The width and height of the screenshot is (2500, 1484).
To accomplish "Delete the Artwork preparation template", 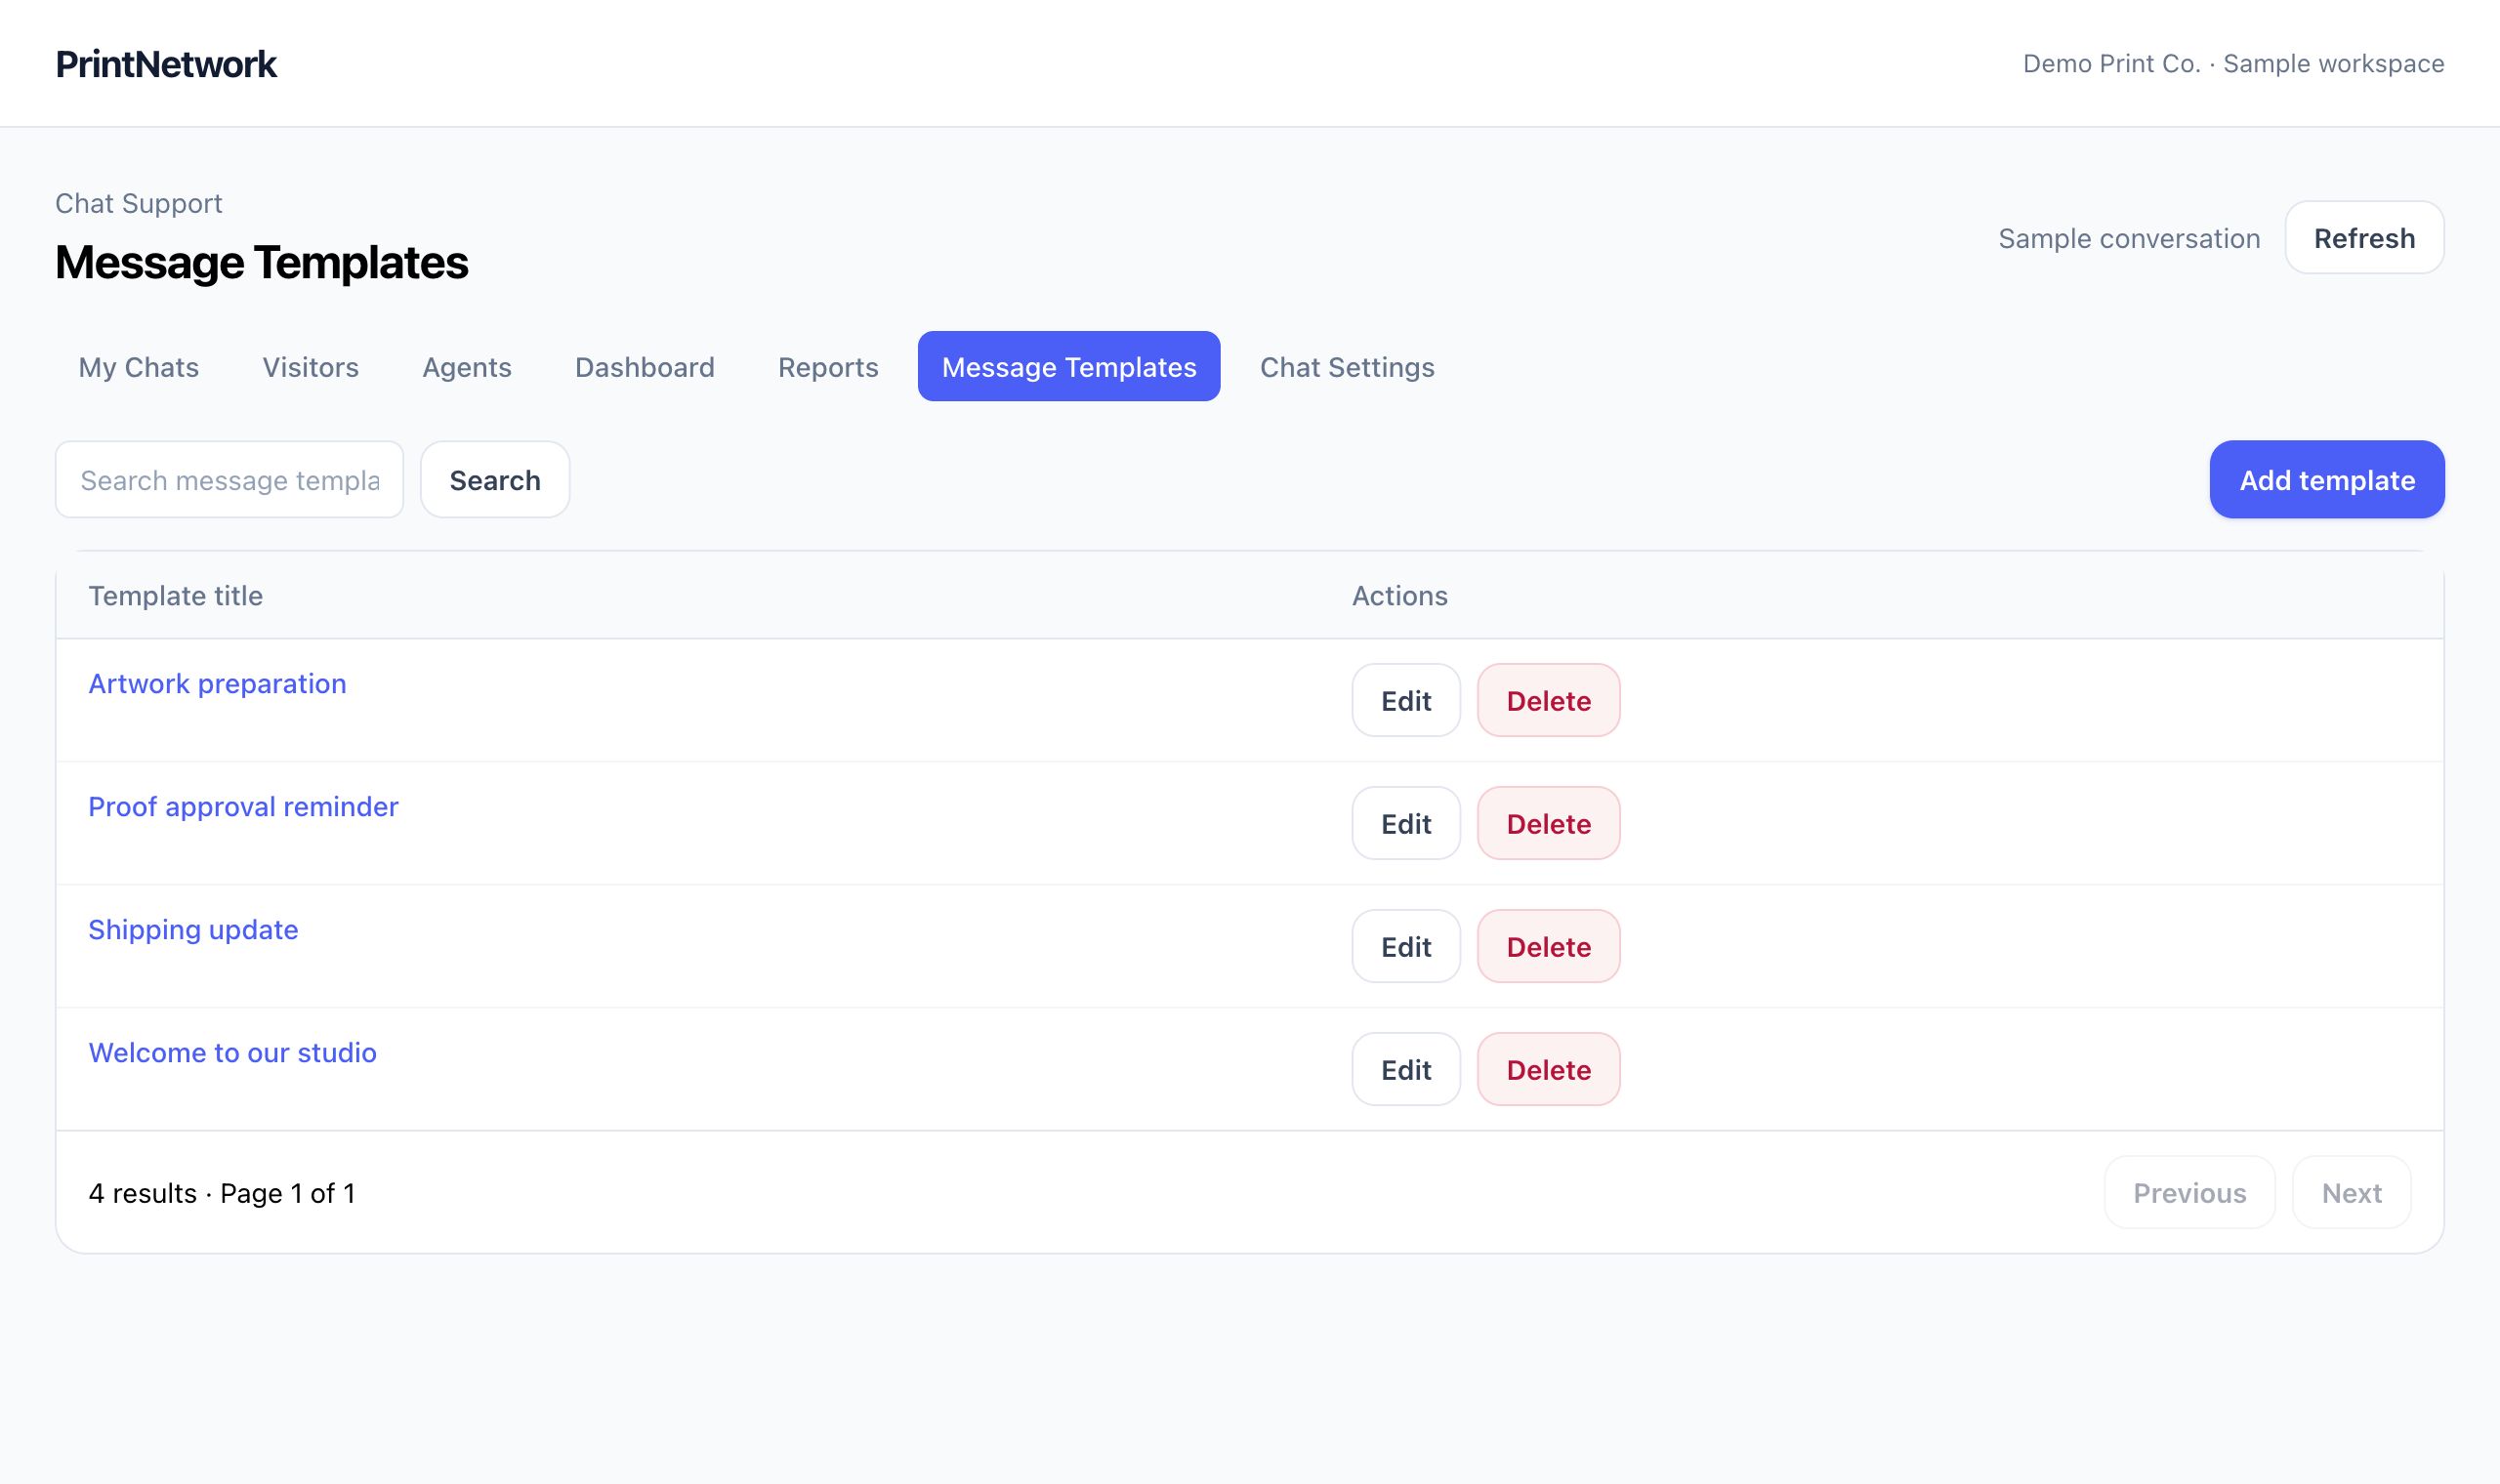I will (x=1548, y=701).
